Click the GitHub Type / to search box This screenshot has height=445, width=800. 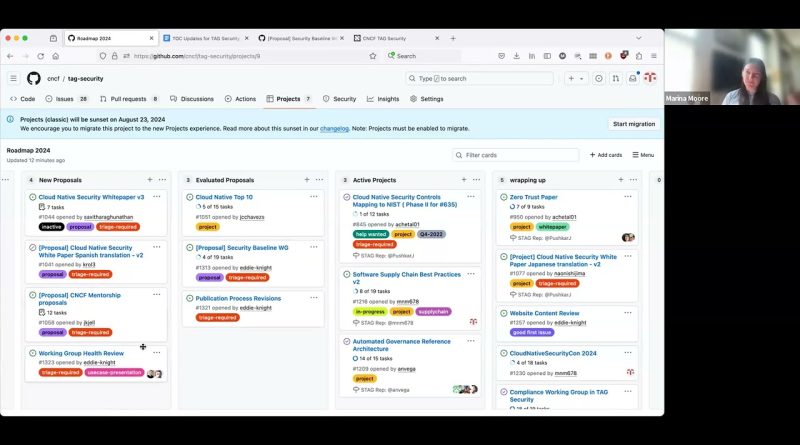(x=480, y=79)
